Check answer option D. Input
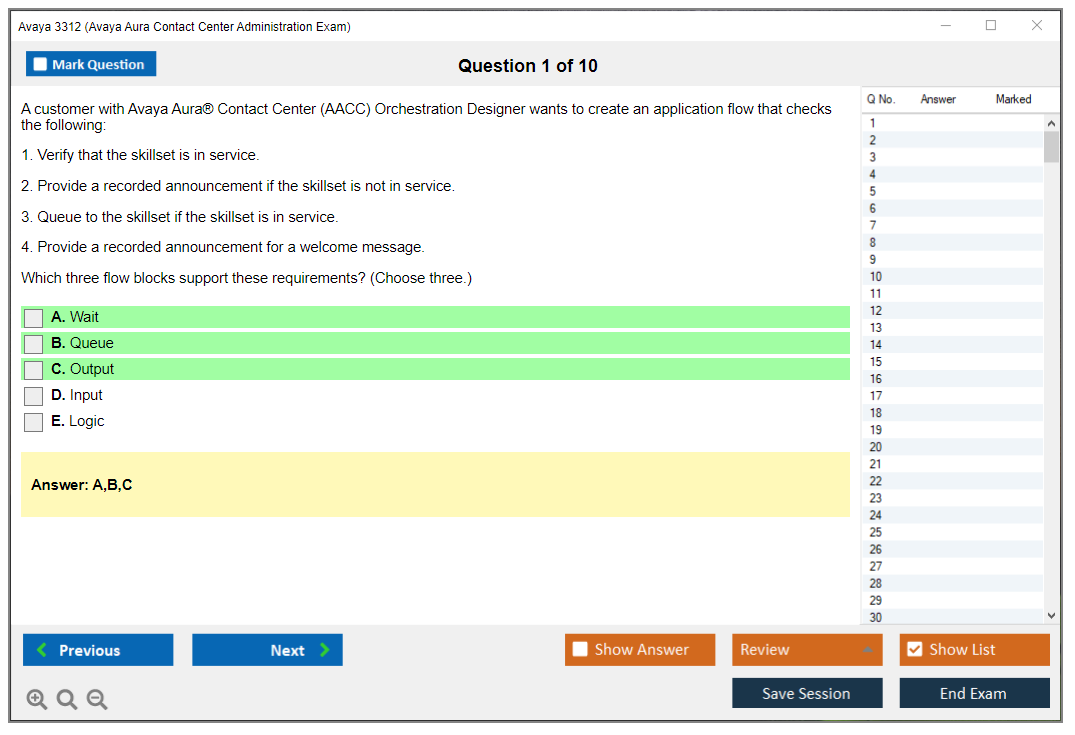 34,396
